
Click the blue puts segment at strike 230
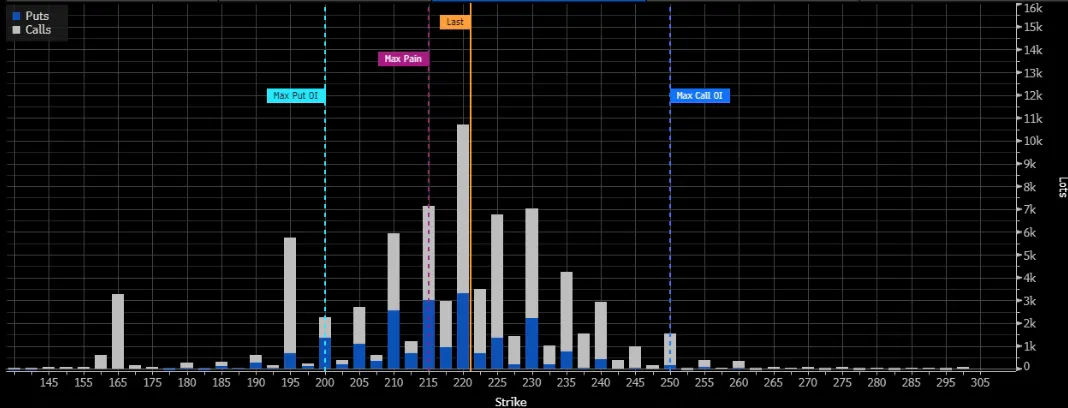pyautogui.click(x=532, y=344)
